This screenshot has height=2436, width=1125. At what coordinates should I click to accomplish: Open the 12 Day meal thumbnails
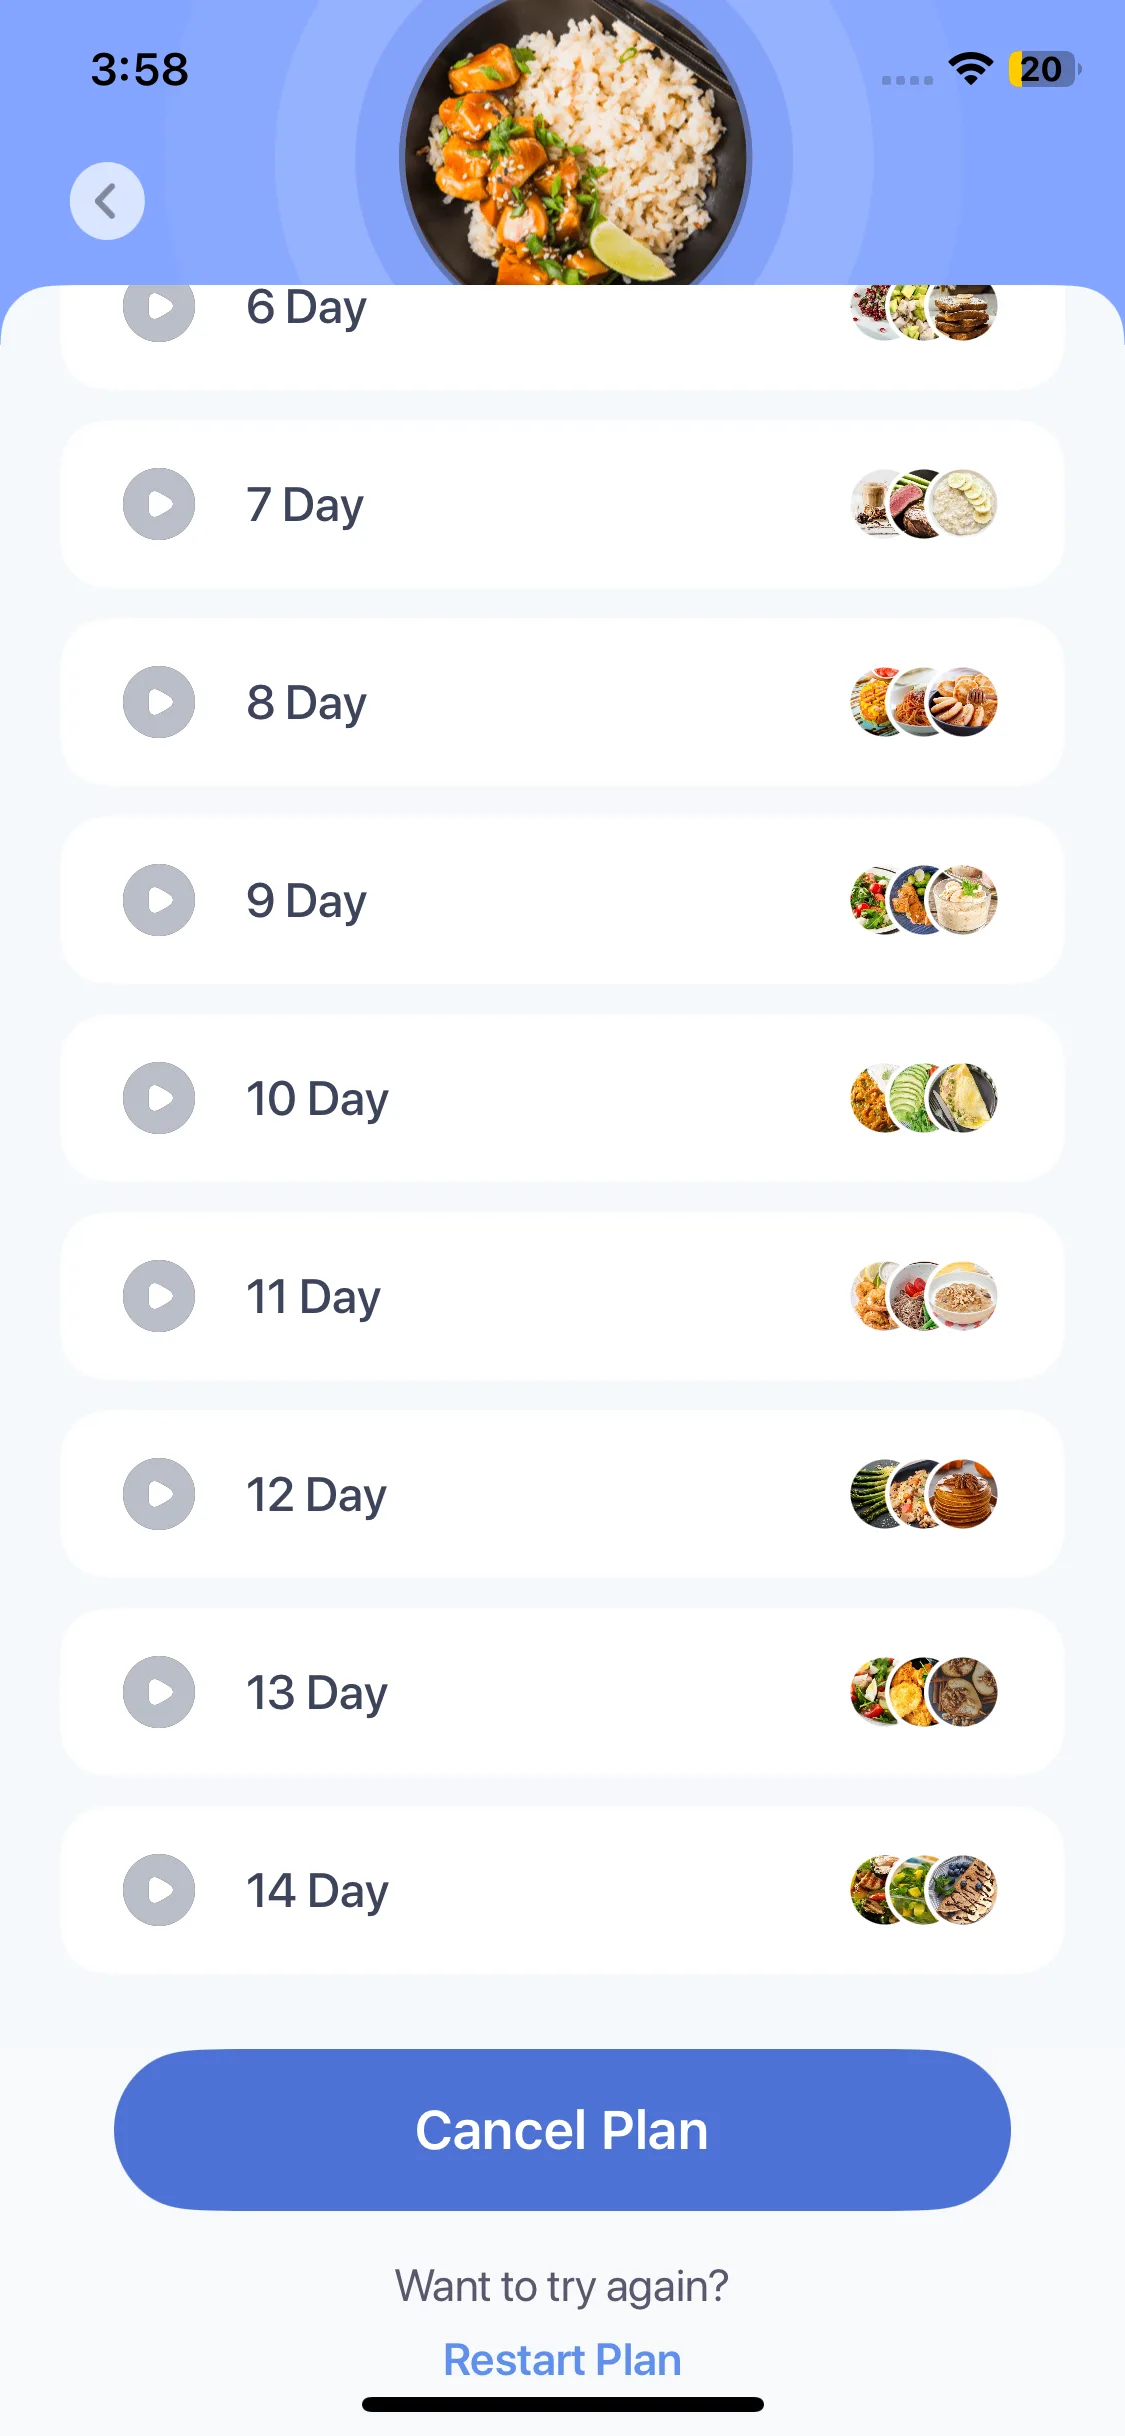click(x=924, y=1494)
